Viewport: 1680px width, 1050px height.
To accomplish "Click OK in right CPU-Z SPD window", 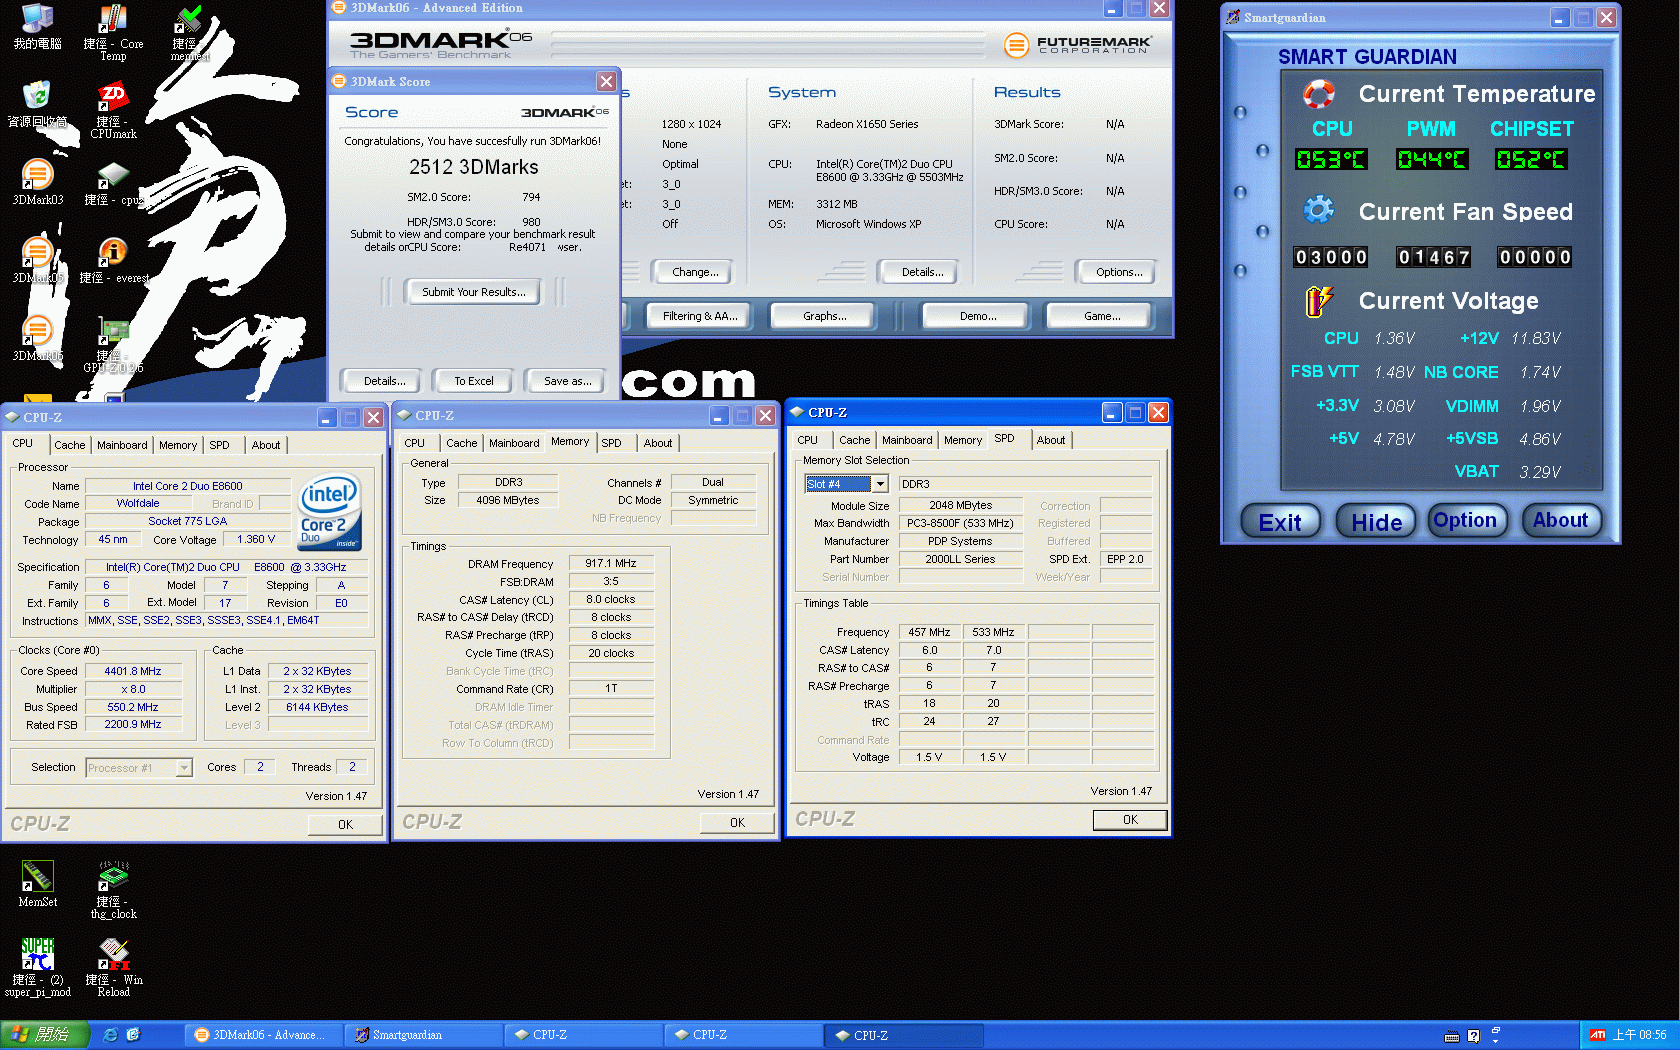I will 1130,820.
